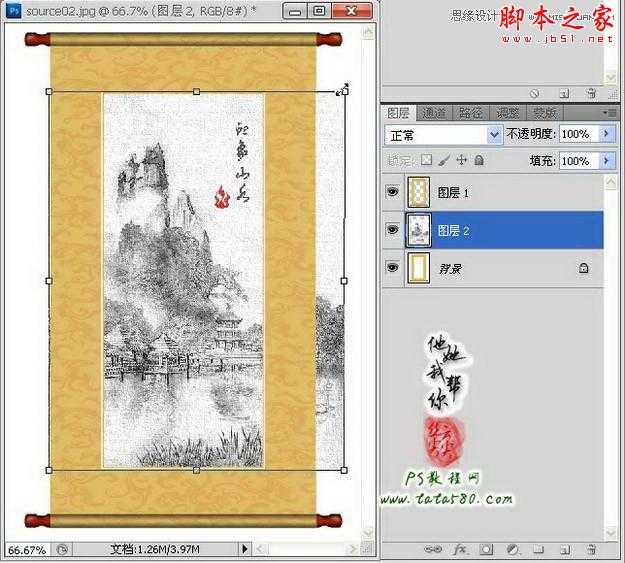Image resolution: width=625 pixels, height=563 pixels.
Task: Click the lock icon on 背景 layer
Action: (x=584, y=268)
